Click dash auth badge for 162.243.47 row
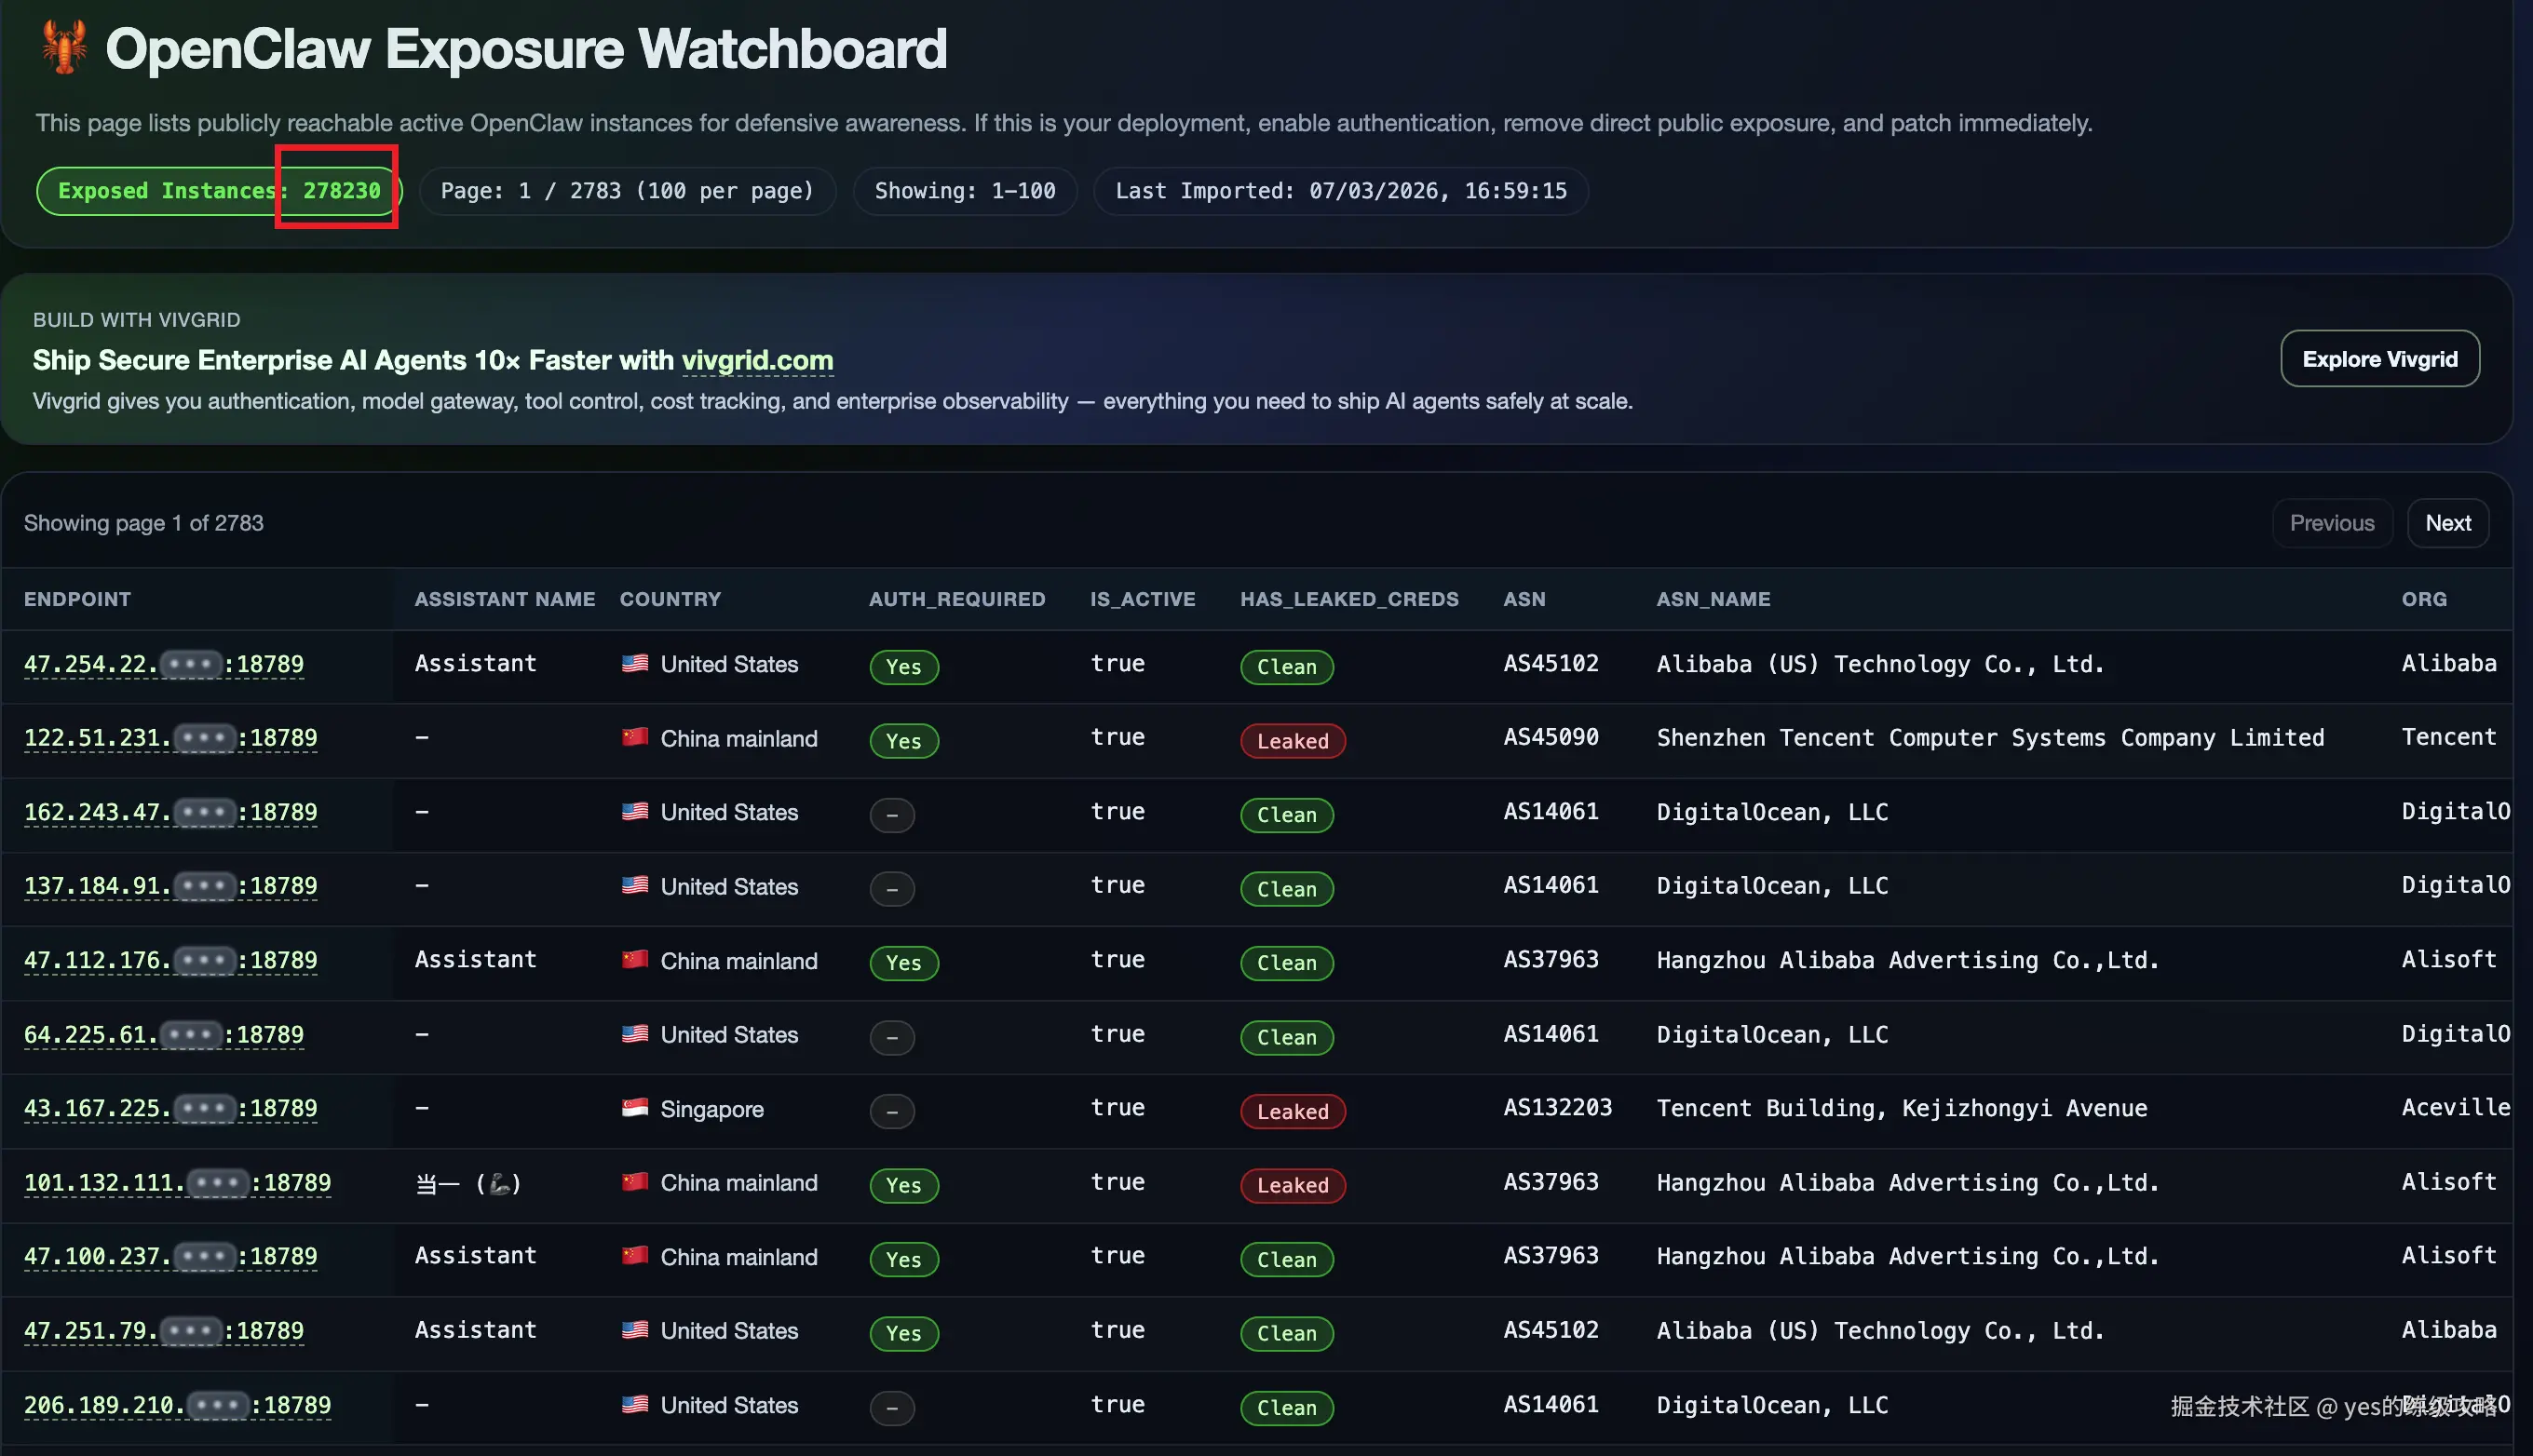Screen dimensions: 2533x1456 891,815
